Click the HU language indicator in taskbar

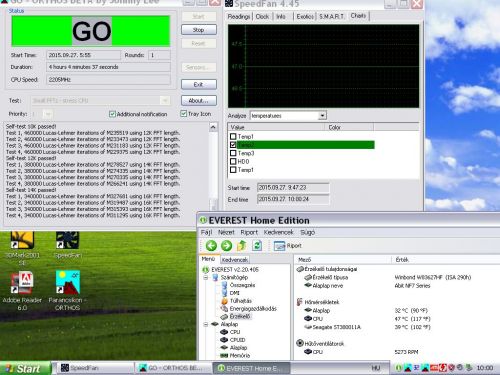(x=376, y=368)
